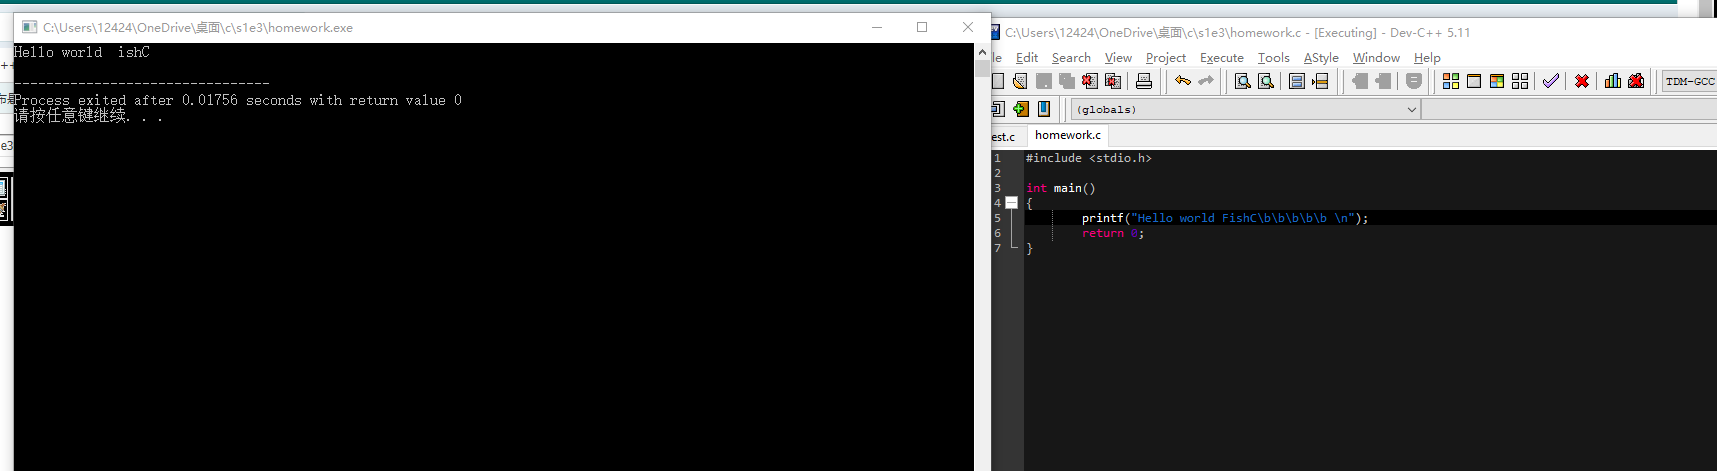Screen dimensions: 1717x471
Task: Click the Find magnifier icon
Action: (x=1242, y=81)
